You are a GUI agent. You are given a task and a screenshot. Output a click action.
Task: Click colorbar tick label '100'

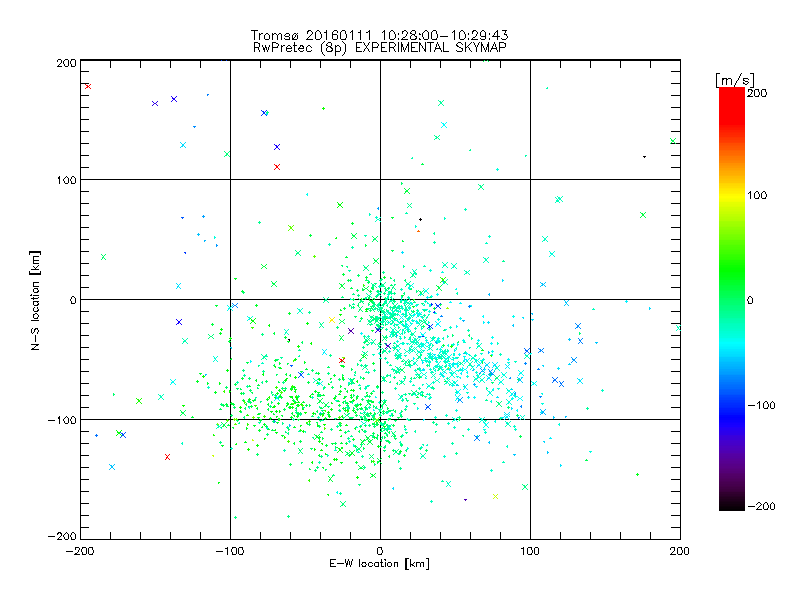[x=757, y=195]
